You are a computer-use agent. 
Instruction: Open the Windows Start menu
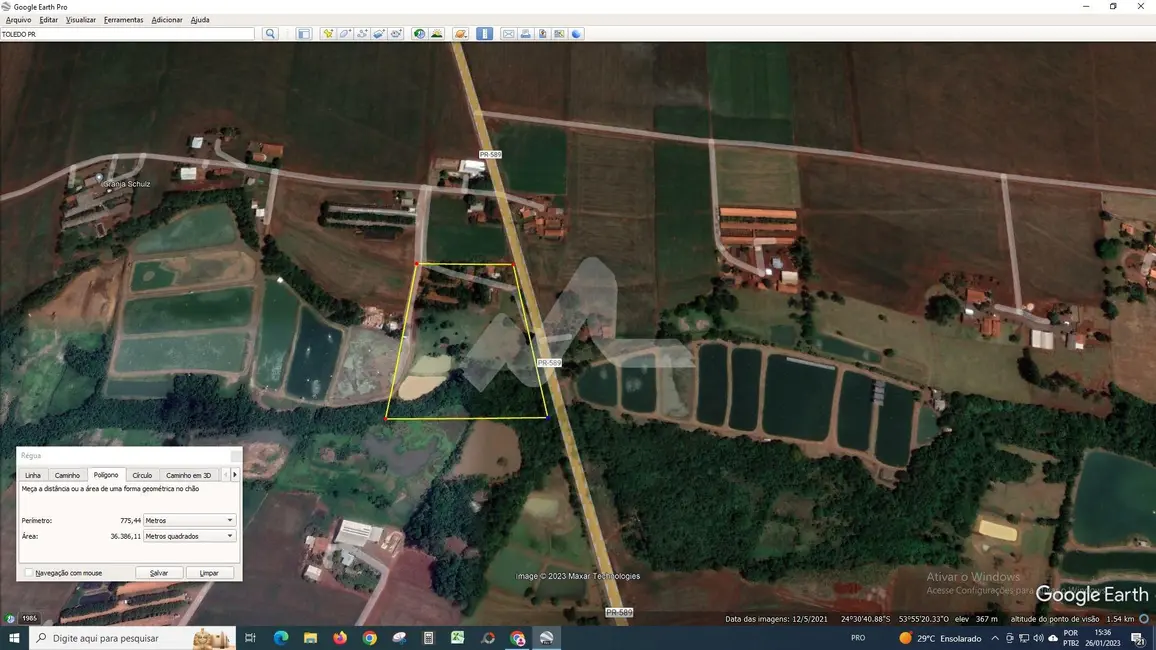pyautogui.click(x=14, y=638)
